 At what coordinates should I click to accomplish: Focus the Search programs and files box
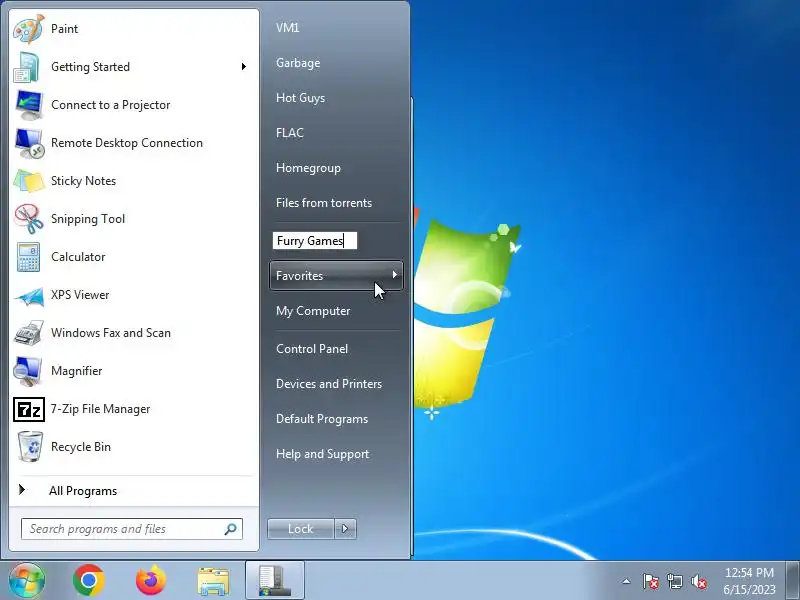[x=132, y=529]
